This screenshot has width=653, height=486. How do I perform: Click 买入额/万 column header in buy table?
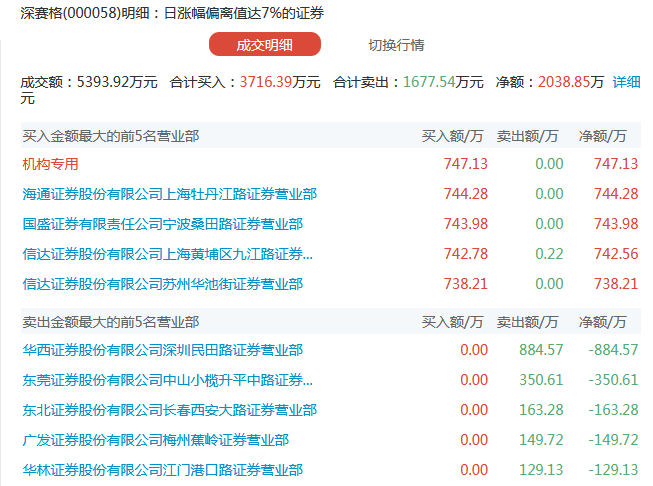[452, 136]
